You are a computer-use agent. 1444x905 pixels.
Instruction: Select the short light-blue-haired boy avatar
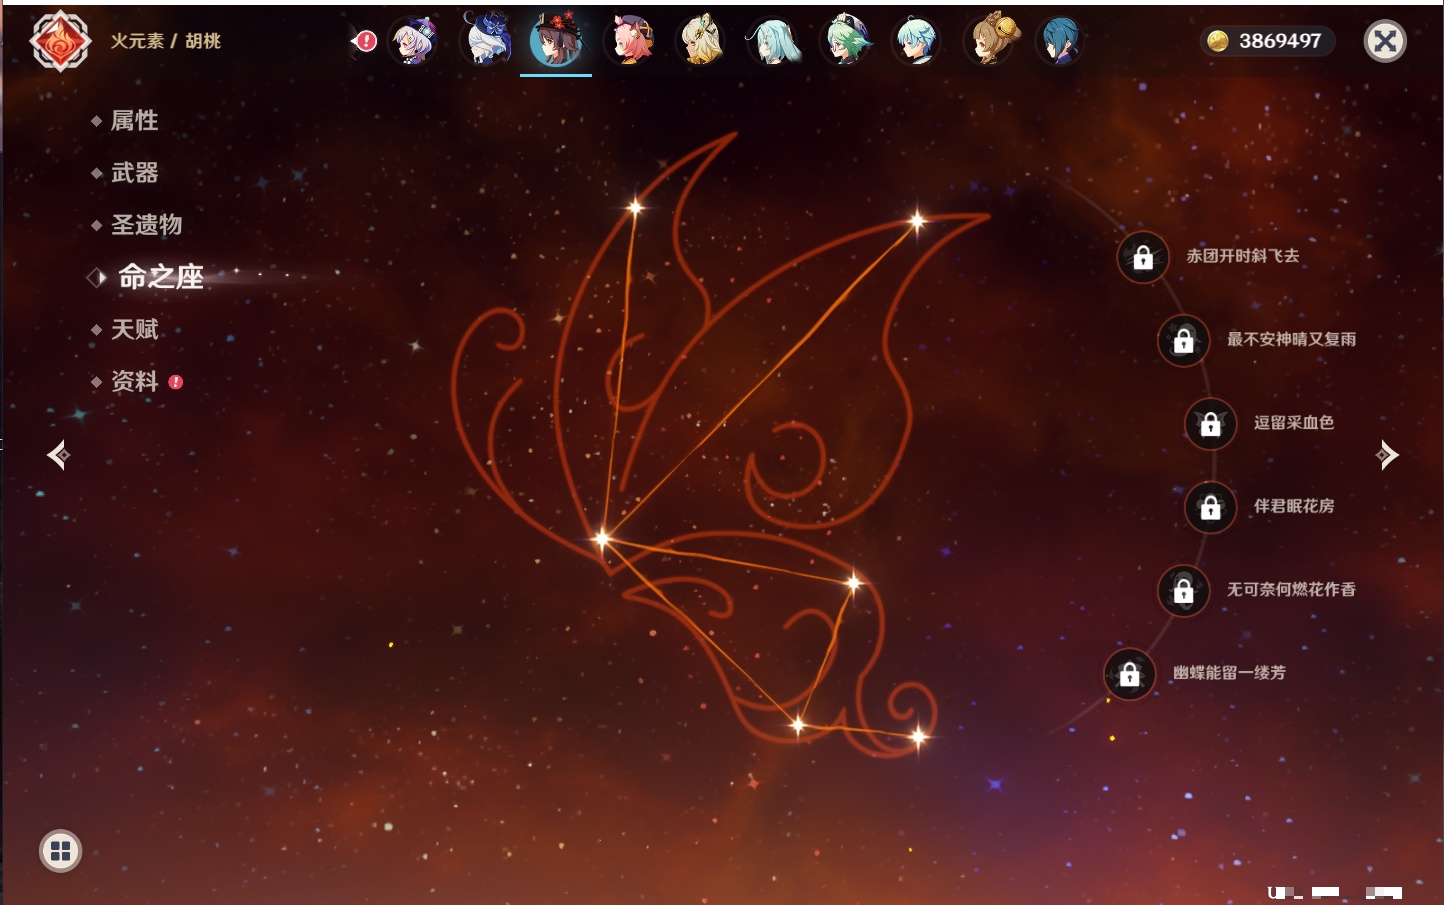click(917, 41)
